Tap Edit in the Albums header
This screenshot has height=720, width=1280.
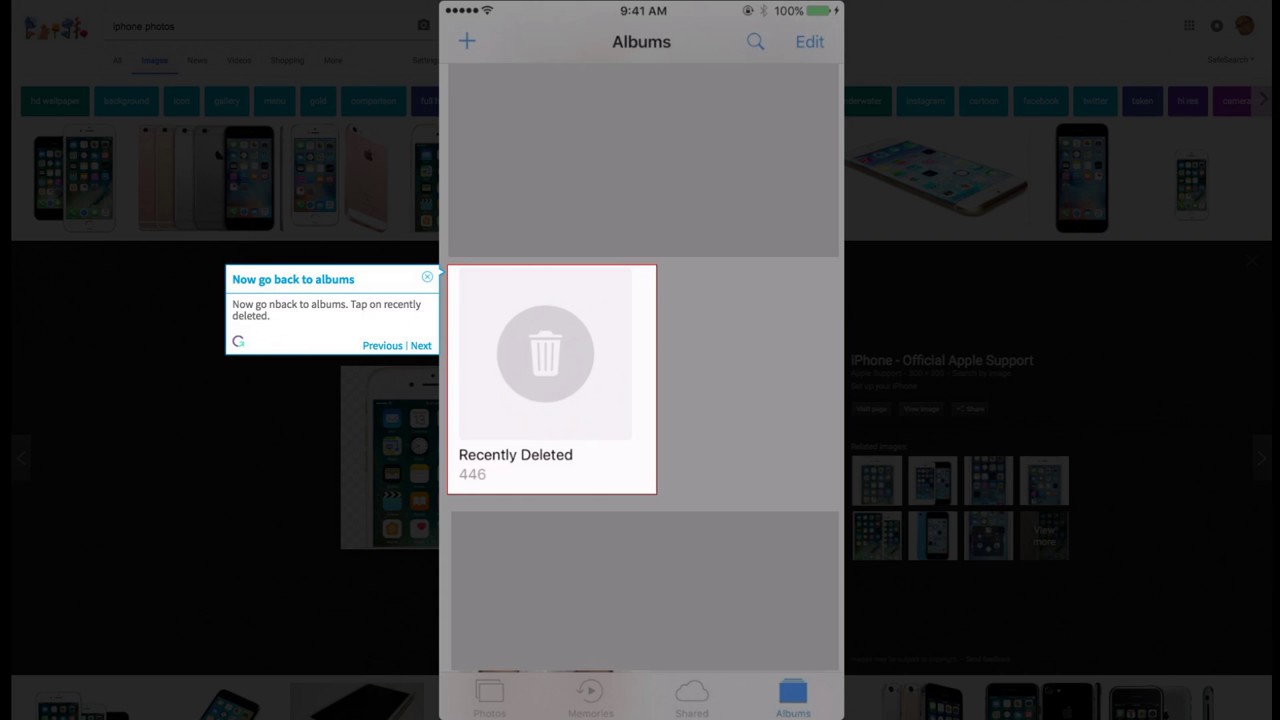coord(810,41)
